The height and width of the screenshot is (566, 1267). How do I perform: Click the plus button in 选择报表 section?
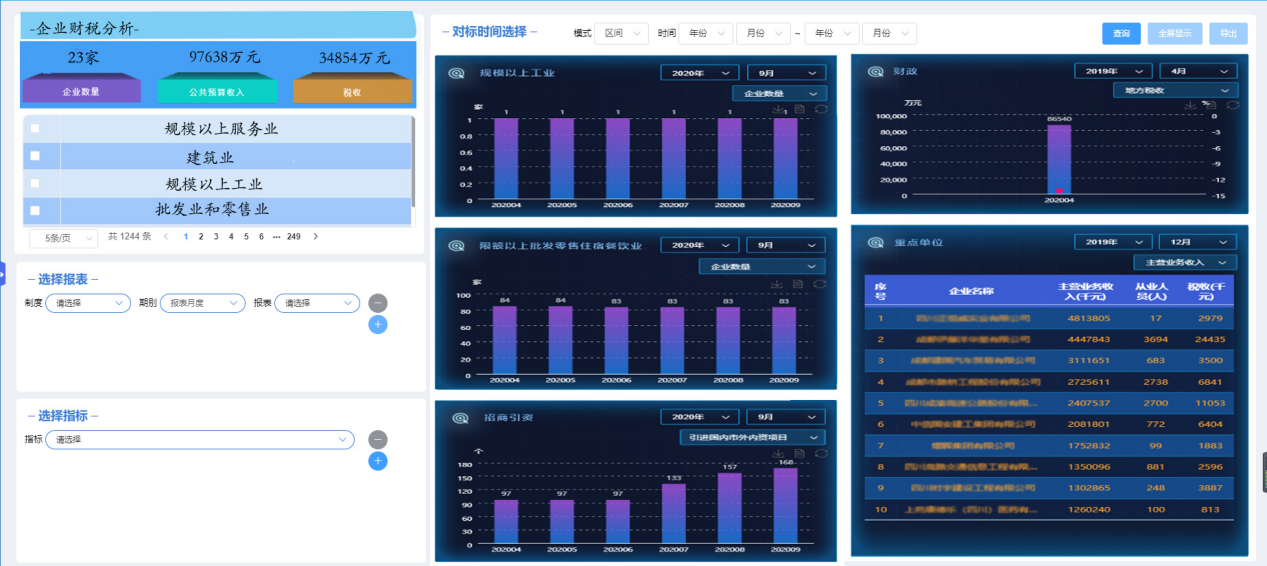pyautogui.click(x=377, y=325)
